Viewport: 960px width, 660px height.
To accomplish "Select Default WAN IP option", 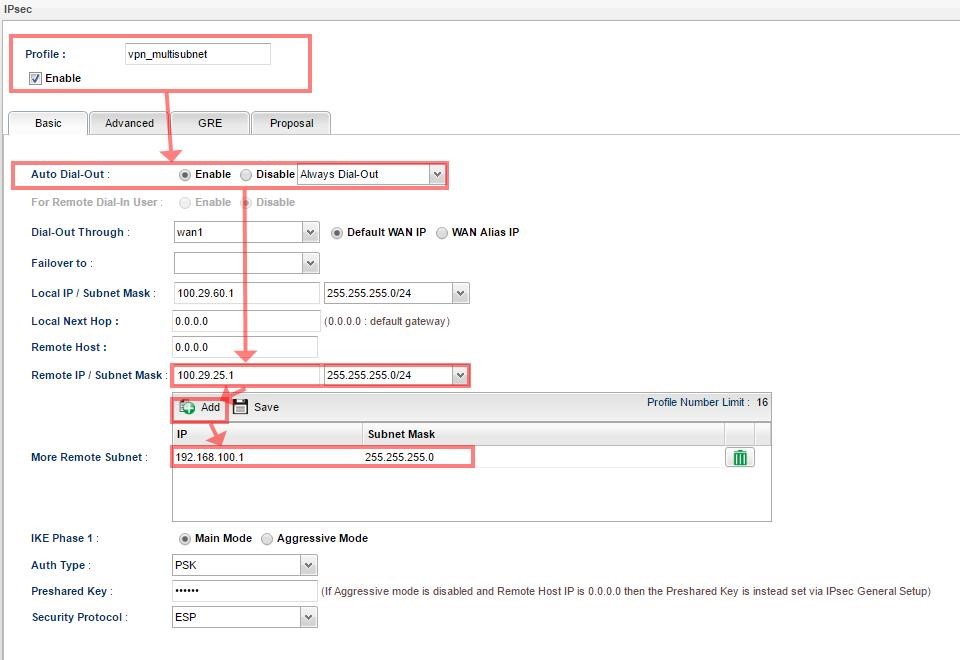I will [337, 232].
